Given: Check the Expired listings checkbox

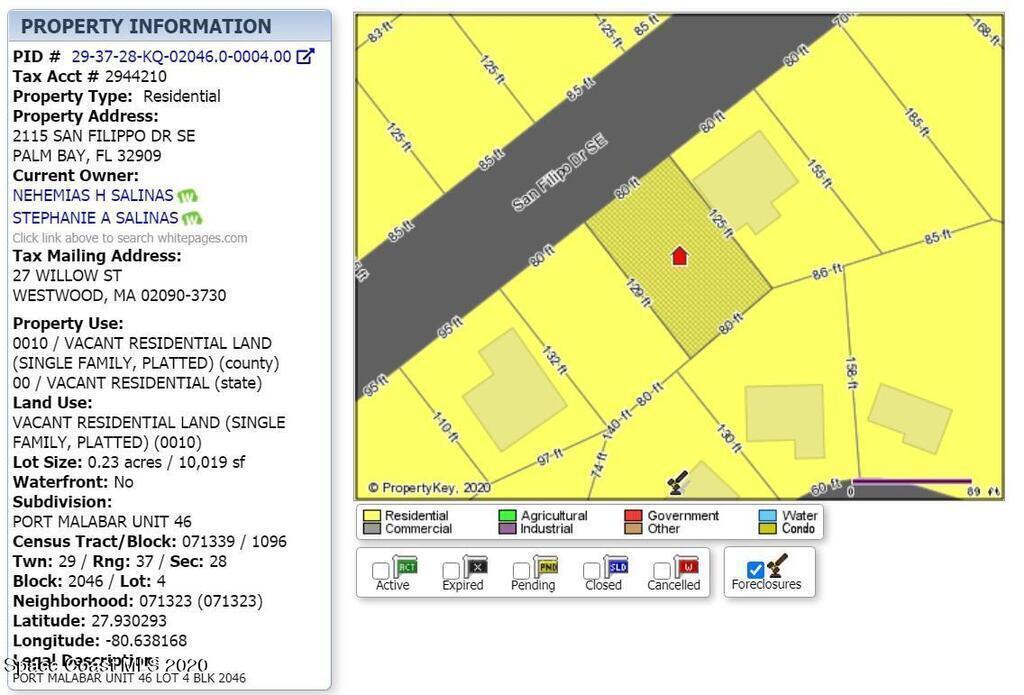Looking at the screenshot, I should [x=451, y=570].
